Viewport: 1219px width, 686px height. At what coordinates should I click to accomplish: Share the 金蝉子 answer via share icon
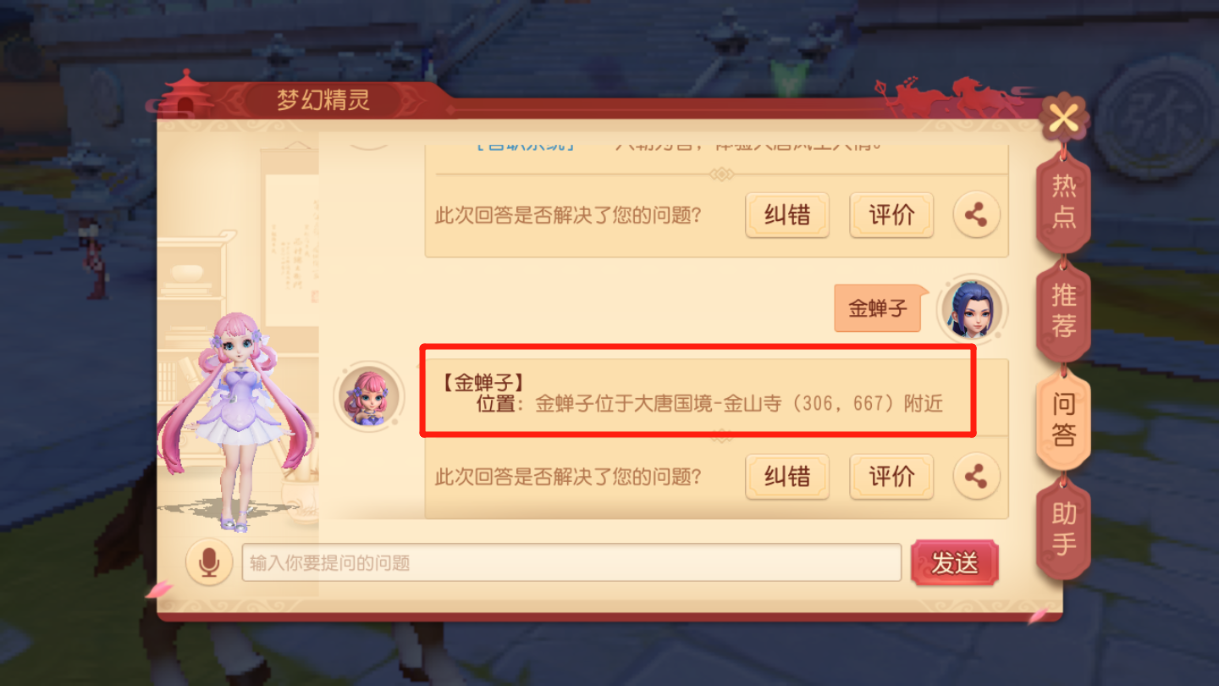point(976,477)
